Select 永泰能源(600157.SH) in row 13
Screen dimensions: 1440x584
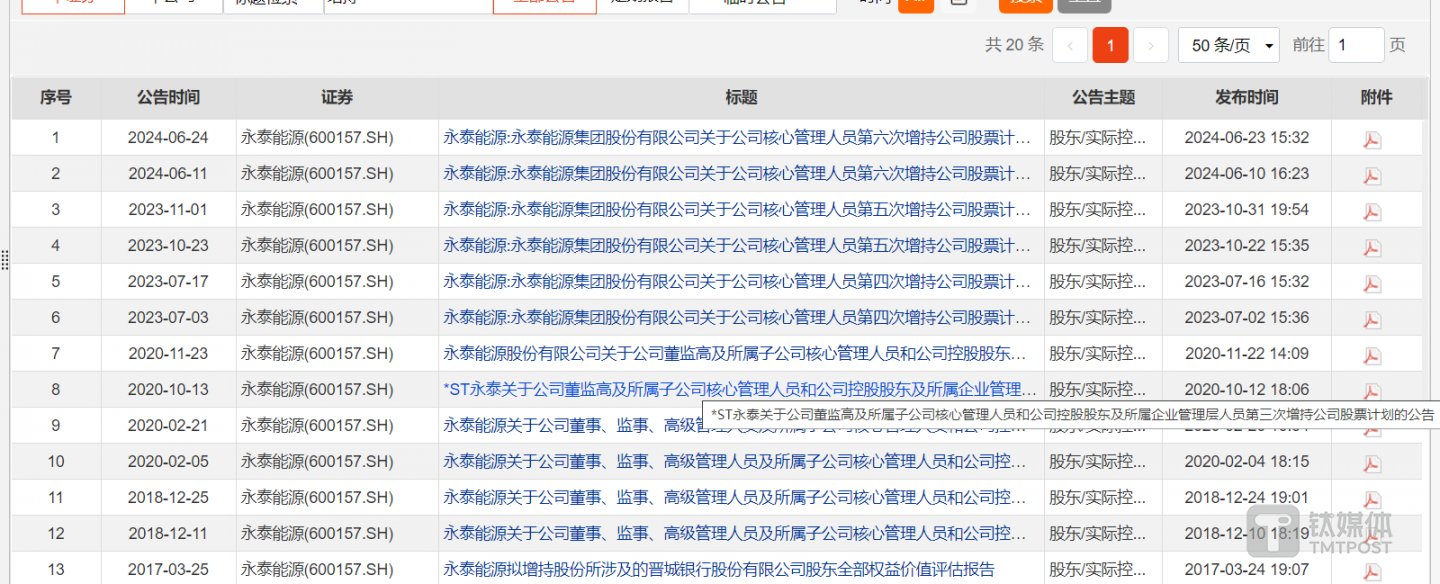tap(317, 570)
